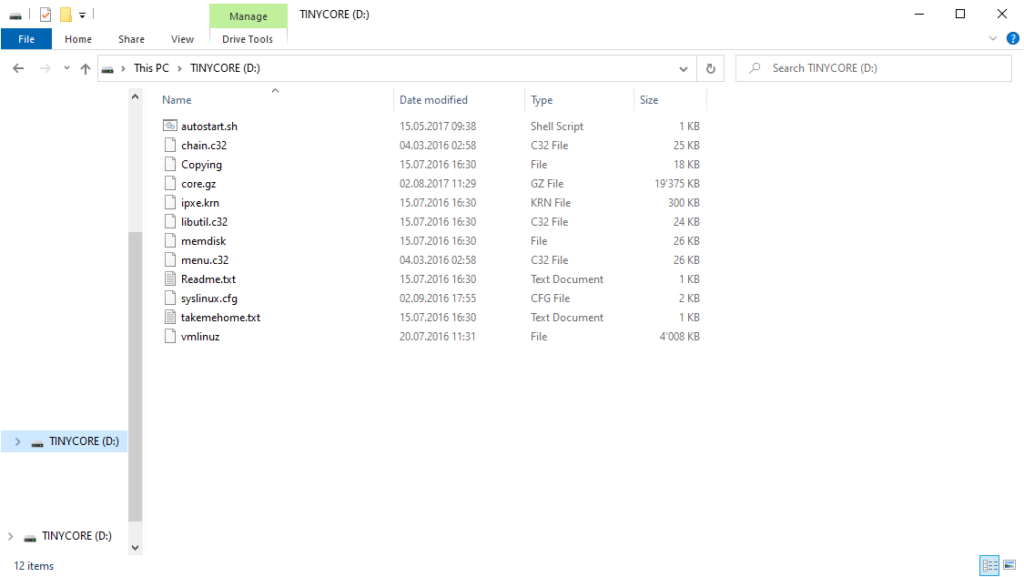Image resolution: width=1024 pixels, height=577 pixels.
Task: Click the Properties icon in quick access toolbar
Action: click(x=45, y=14)
